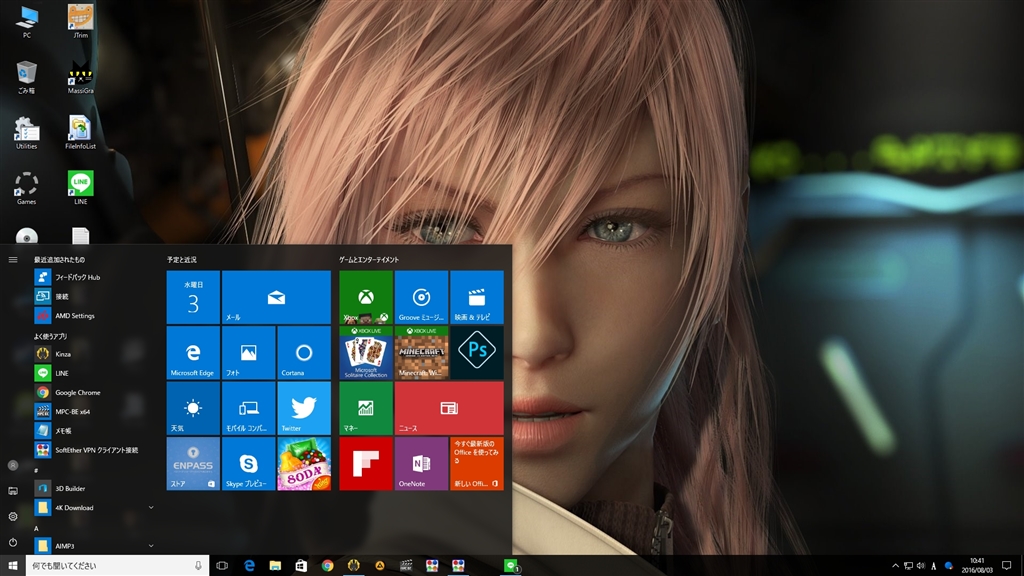Open Microsoft Solitaire Collection tile
This screenshot has width=1024, height=576.
pos(366,353)
